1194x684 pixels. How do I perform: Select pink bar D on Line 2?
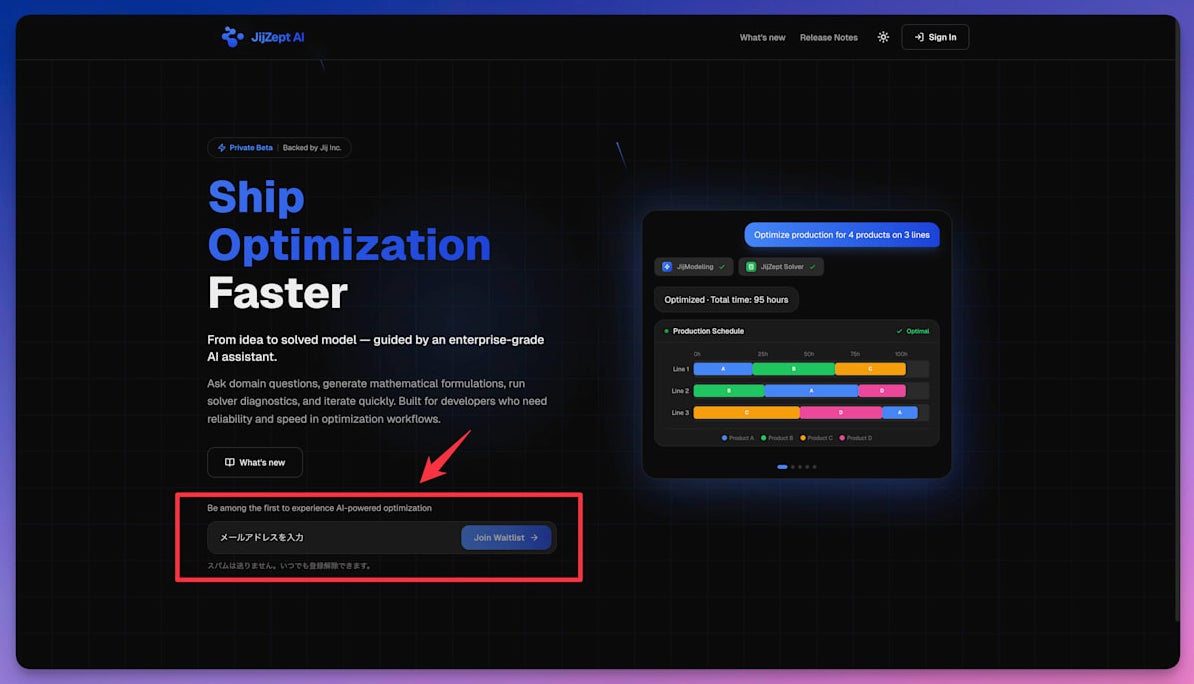[882, 391]
